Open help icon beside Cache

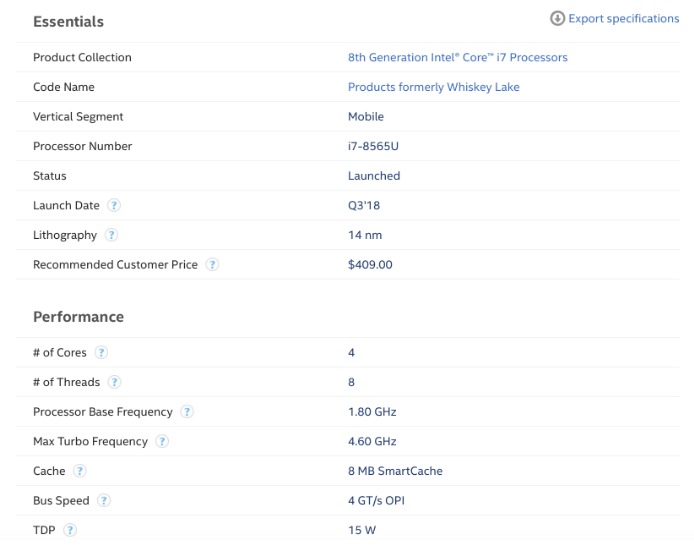click(x=80, y=471)
